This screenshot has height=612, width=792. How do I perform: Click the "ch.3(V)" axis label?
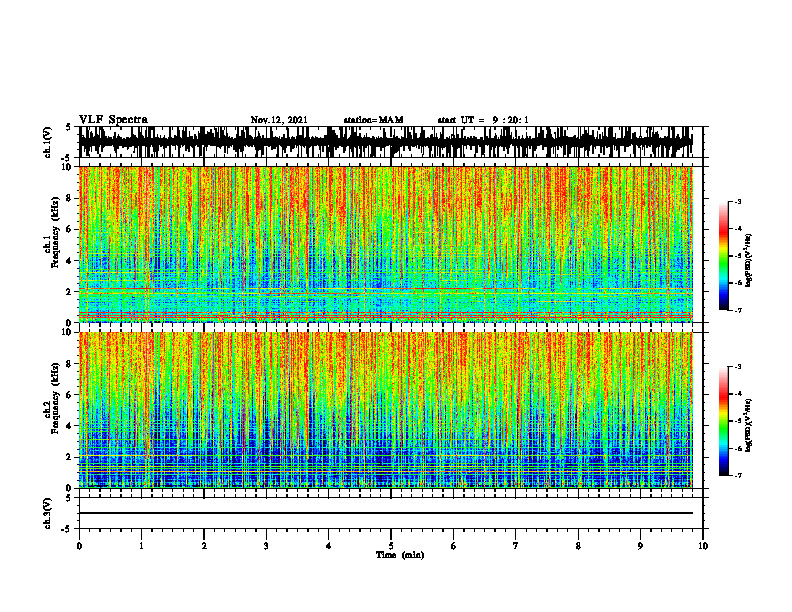pos(47,514)
